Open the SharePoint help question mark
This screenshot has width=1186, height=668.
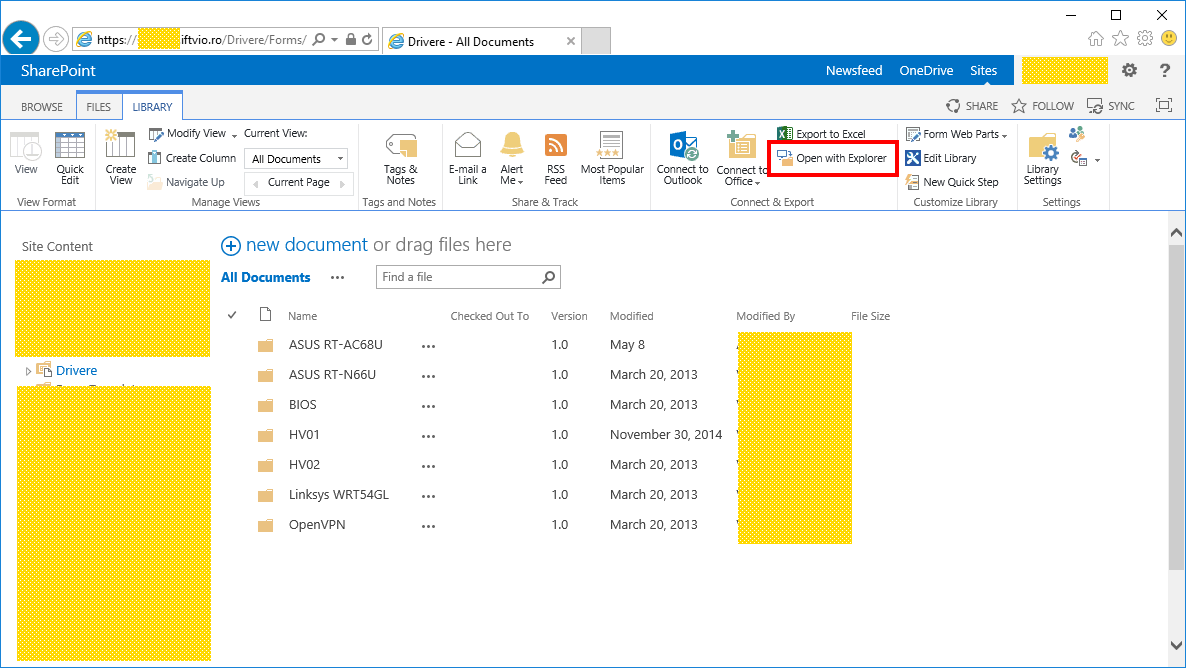(1165, 70)
